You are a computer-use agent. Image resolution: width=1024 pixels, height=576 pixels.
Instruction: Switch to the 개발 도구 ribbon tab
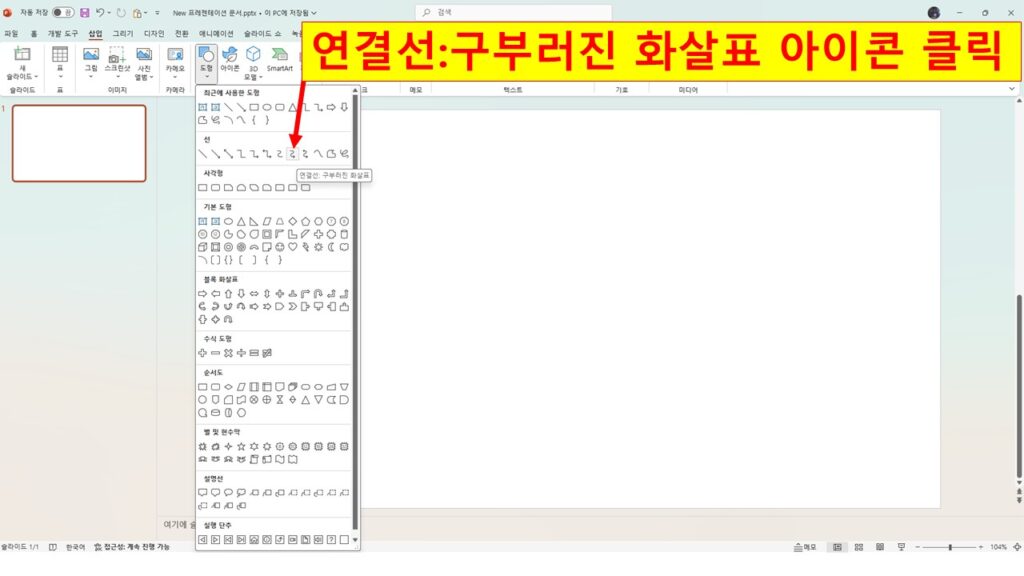coord(62,33)
